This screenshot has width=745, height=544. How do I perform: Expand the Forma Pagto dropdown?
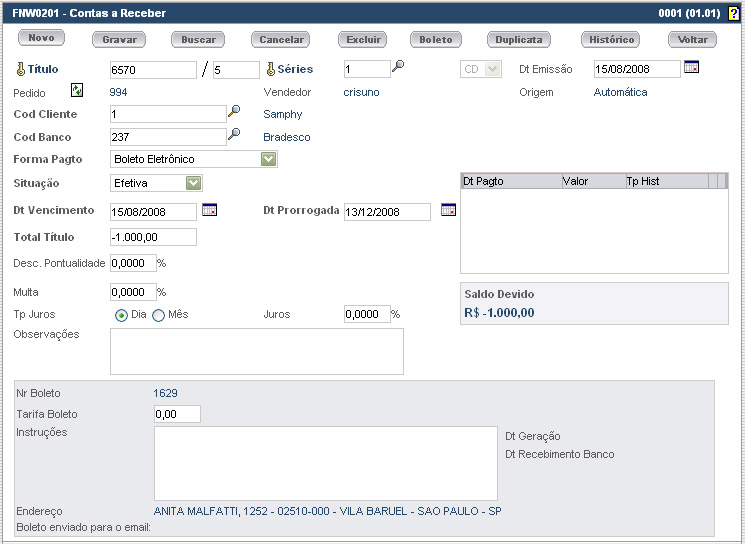[268, 159]
